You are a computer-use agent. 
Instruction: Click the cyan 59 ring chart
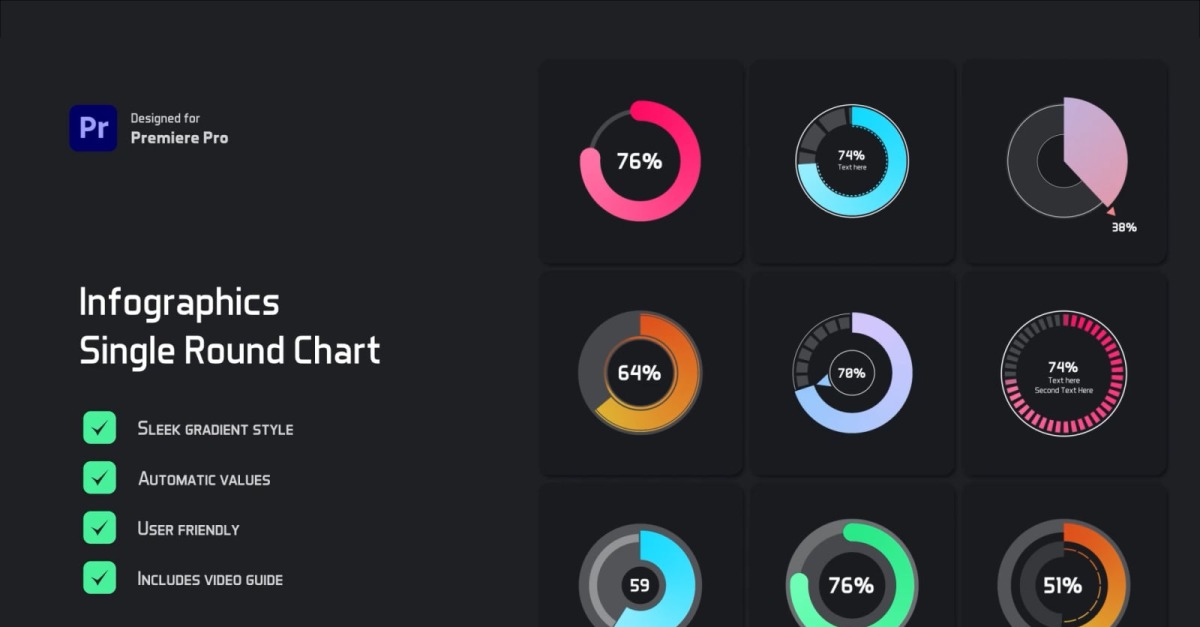coord(640,578)
